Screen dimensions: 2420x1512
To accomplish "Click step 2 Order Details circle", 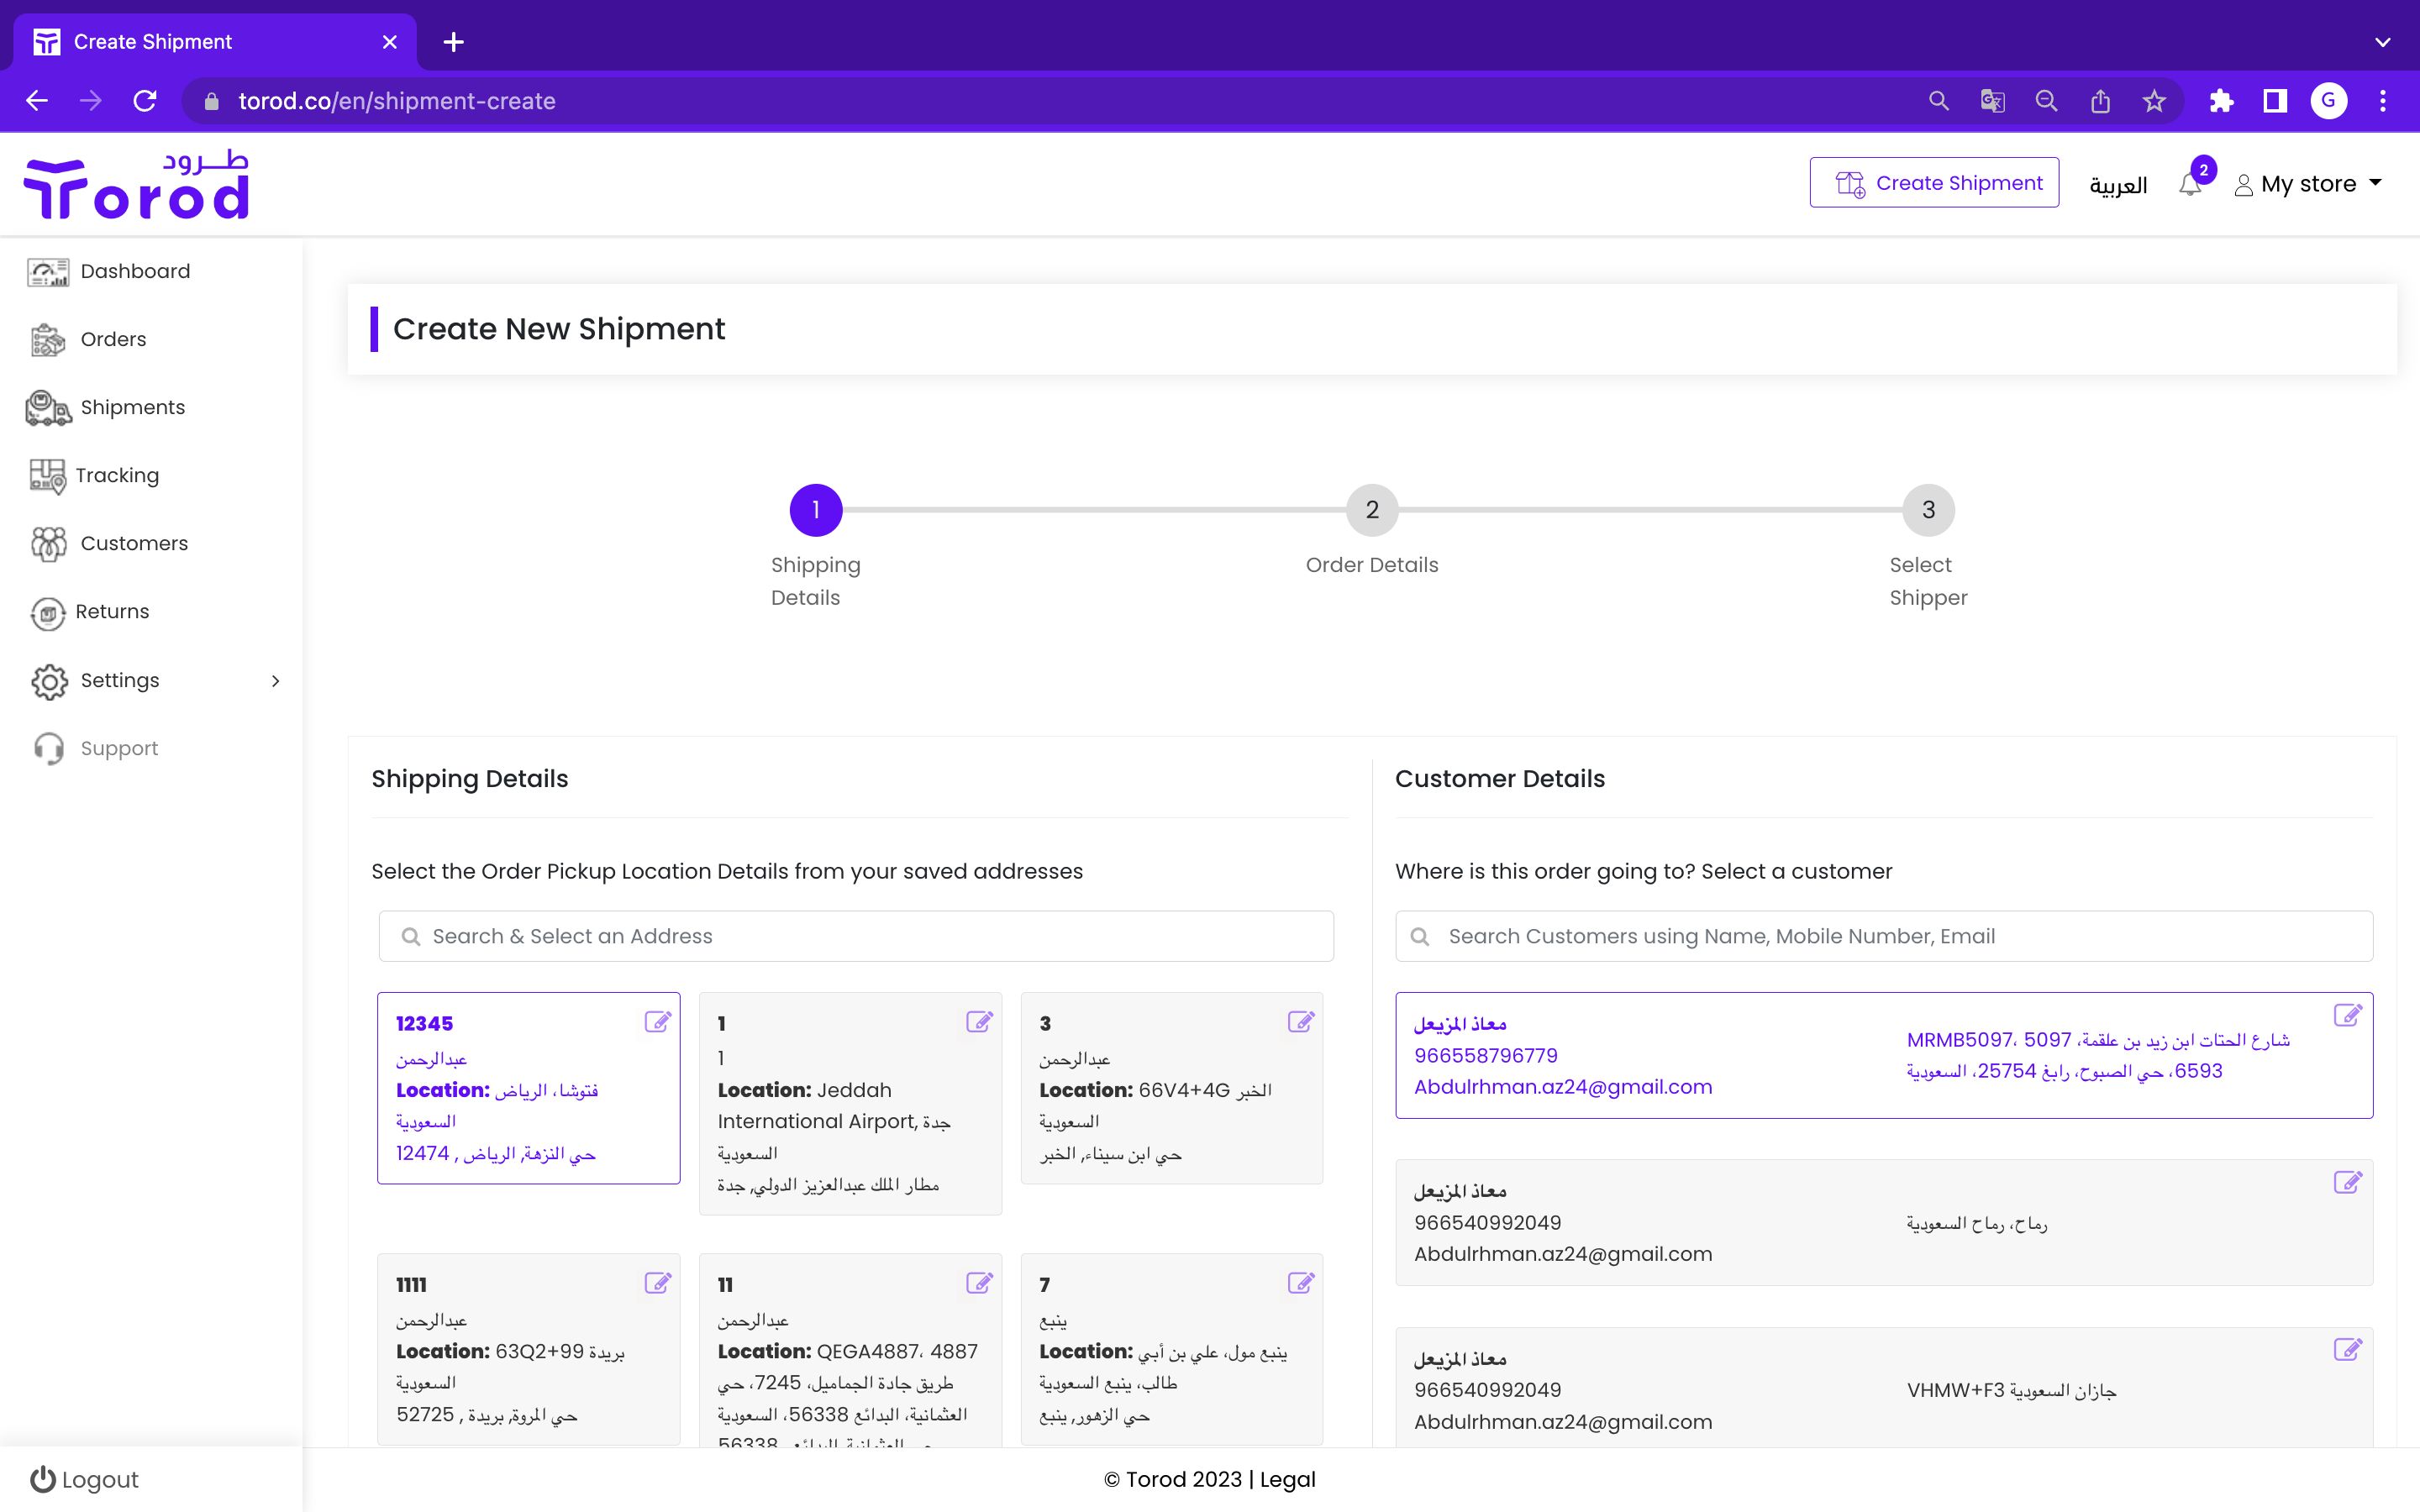I will click(x=1372, y=510).
